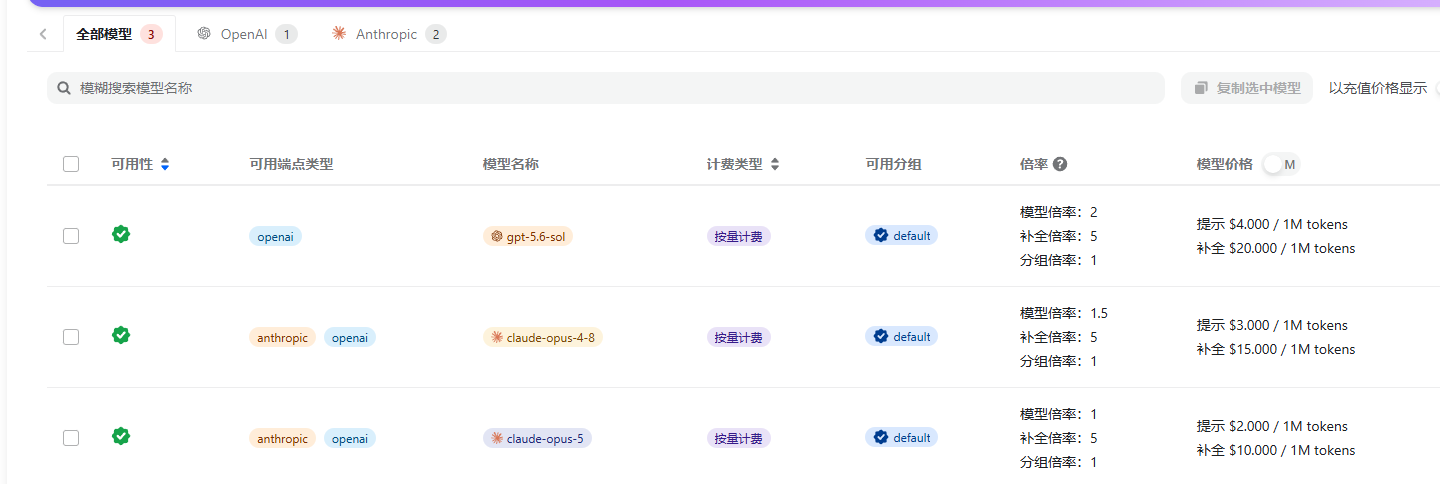The width and height of the screenshot is (1440, 484).
Task: Click the claude-opus-5 model name tag
Action: pyautogui.click(x=537, y=438)
